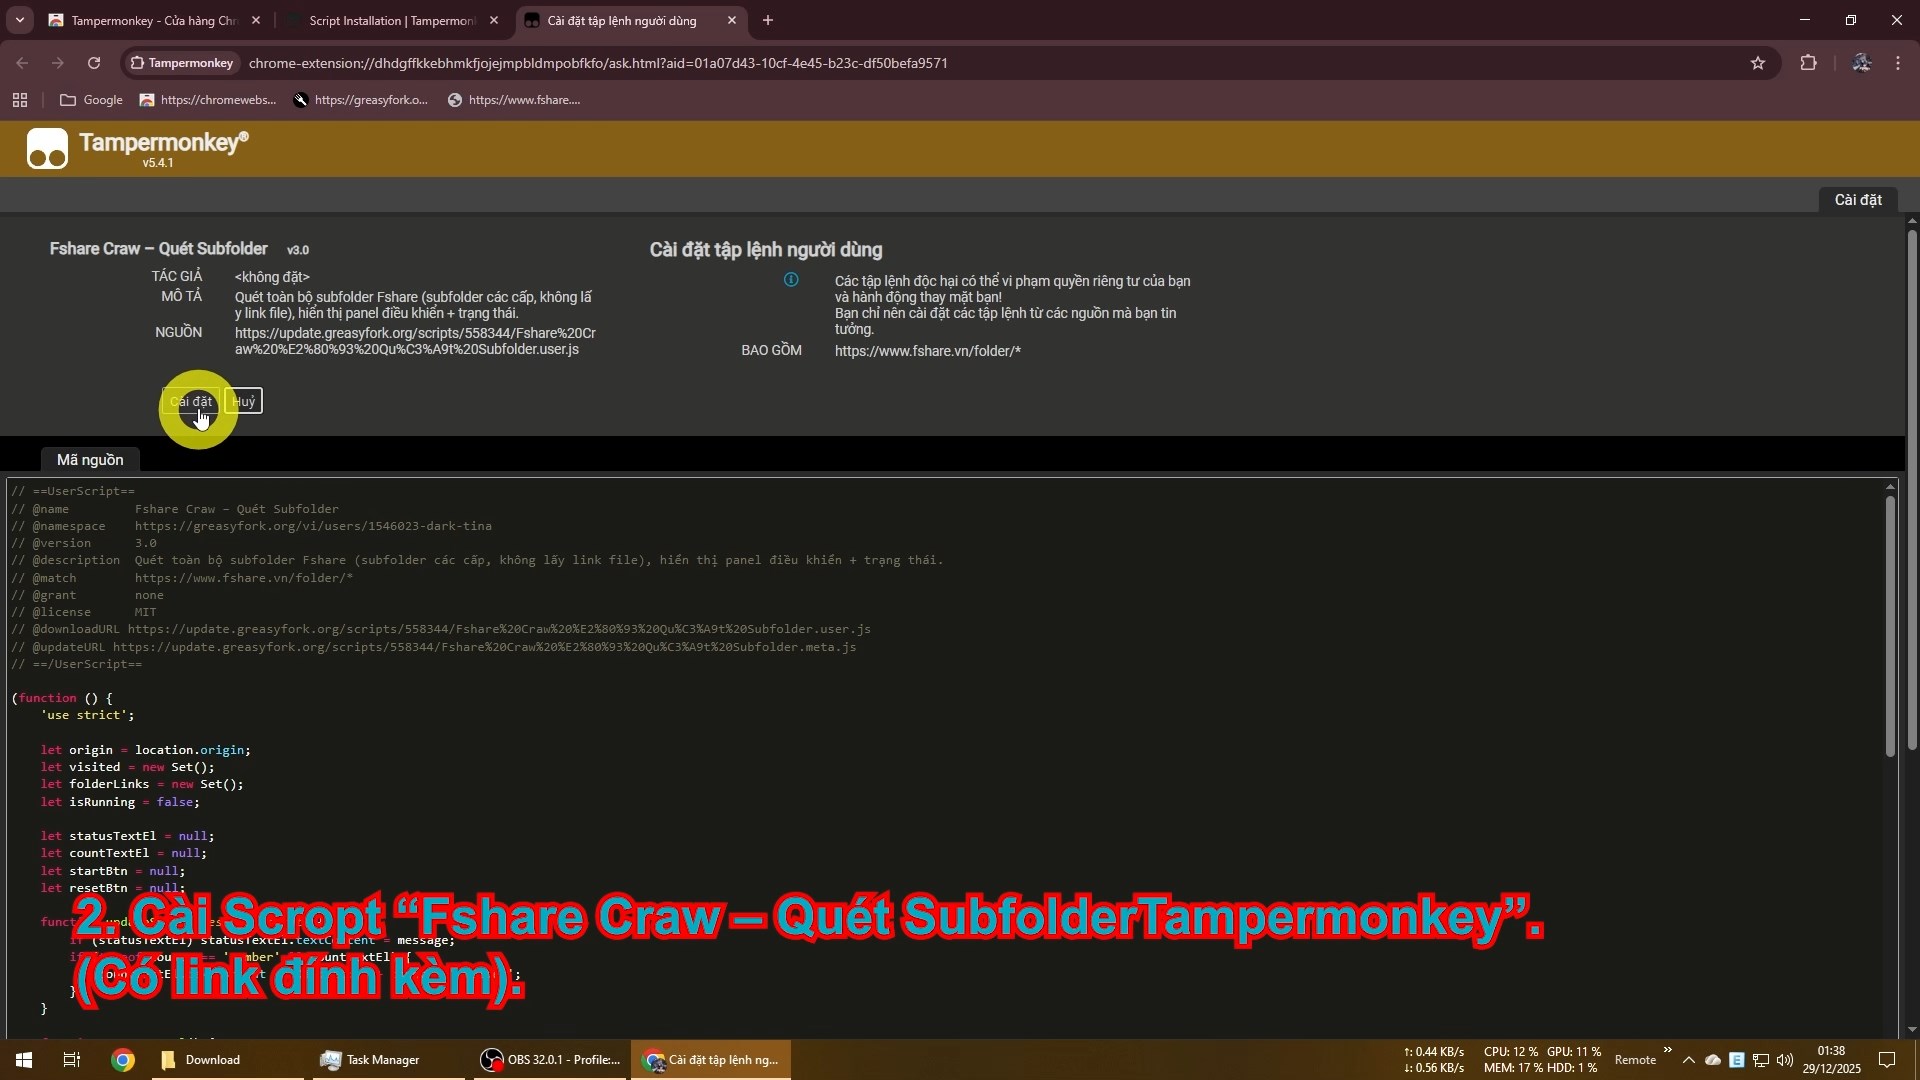This screenshot has width=1920, height=1080.
Task: Click the OneDrive cloud icon in system tray
Action: point(1712,1060)
